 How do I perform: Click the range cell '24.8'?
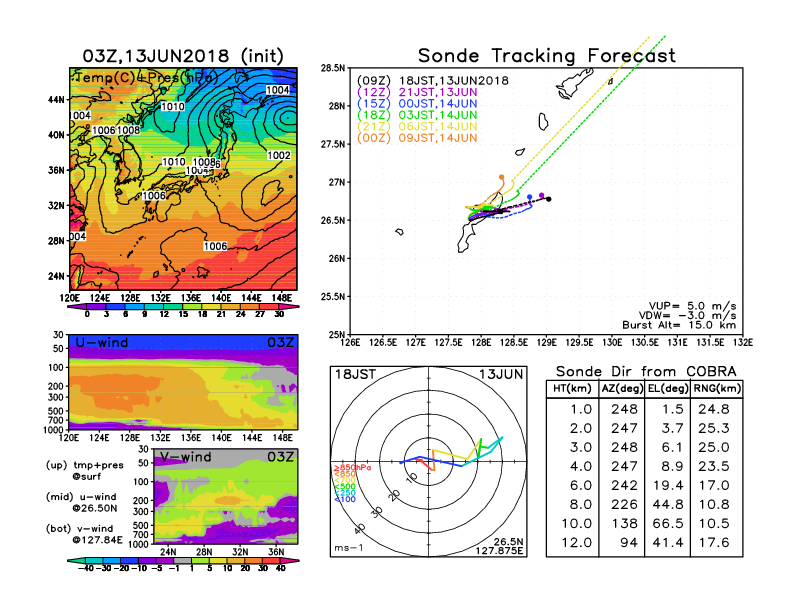pyautogui.click(x=714, y=409)
